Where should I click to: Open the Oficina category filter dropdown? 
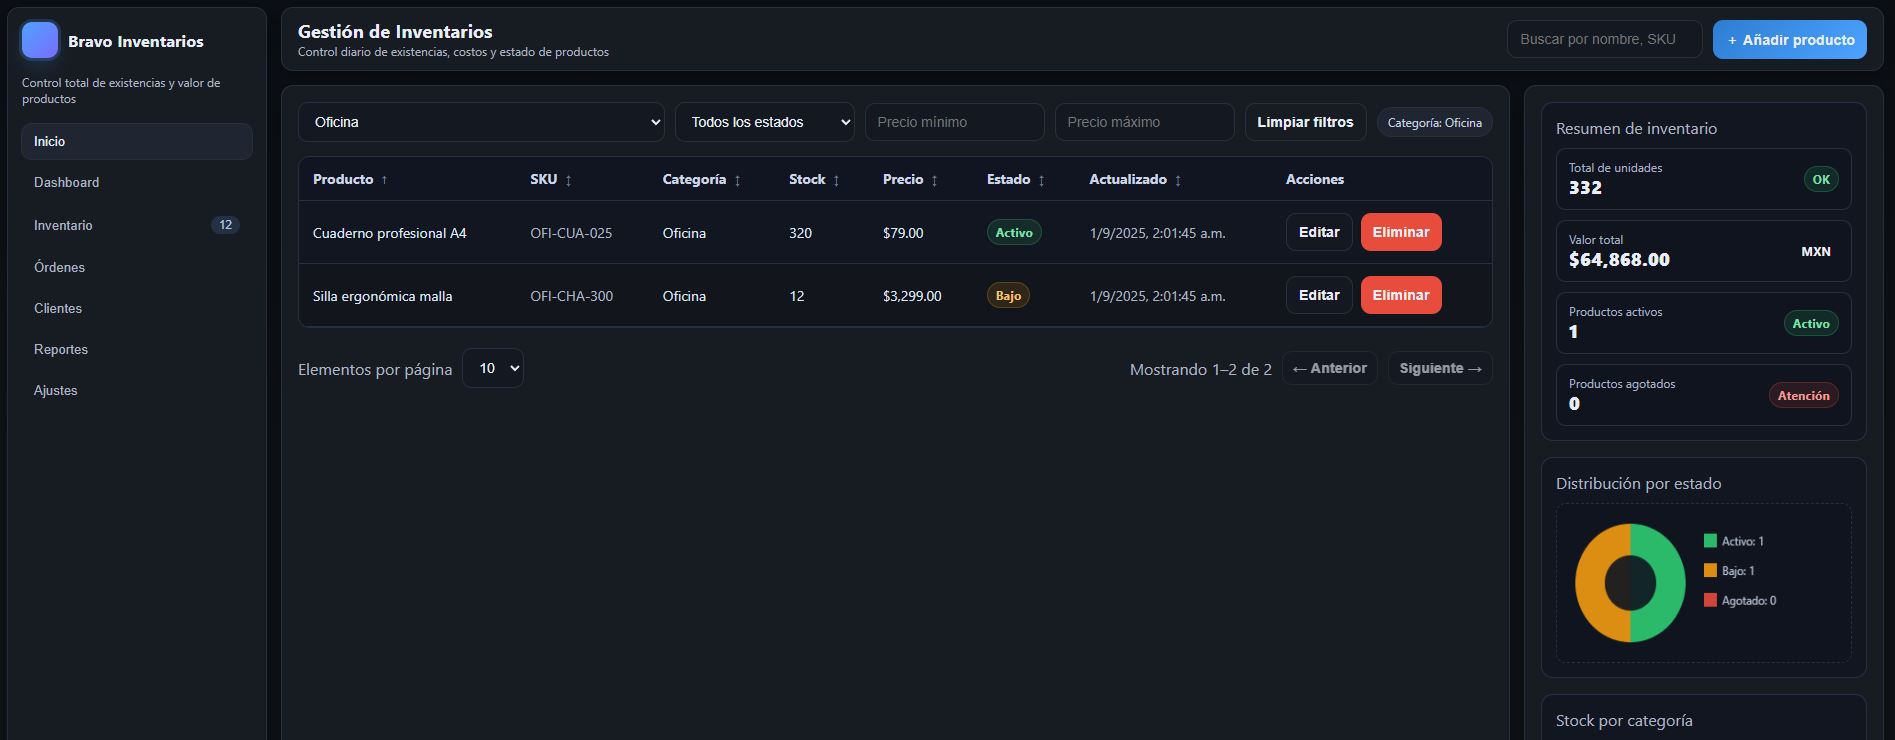(x=481, y=122)
